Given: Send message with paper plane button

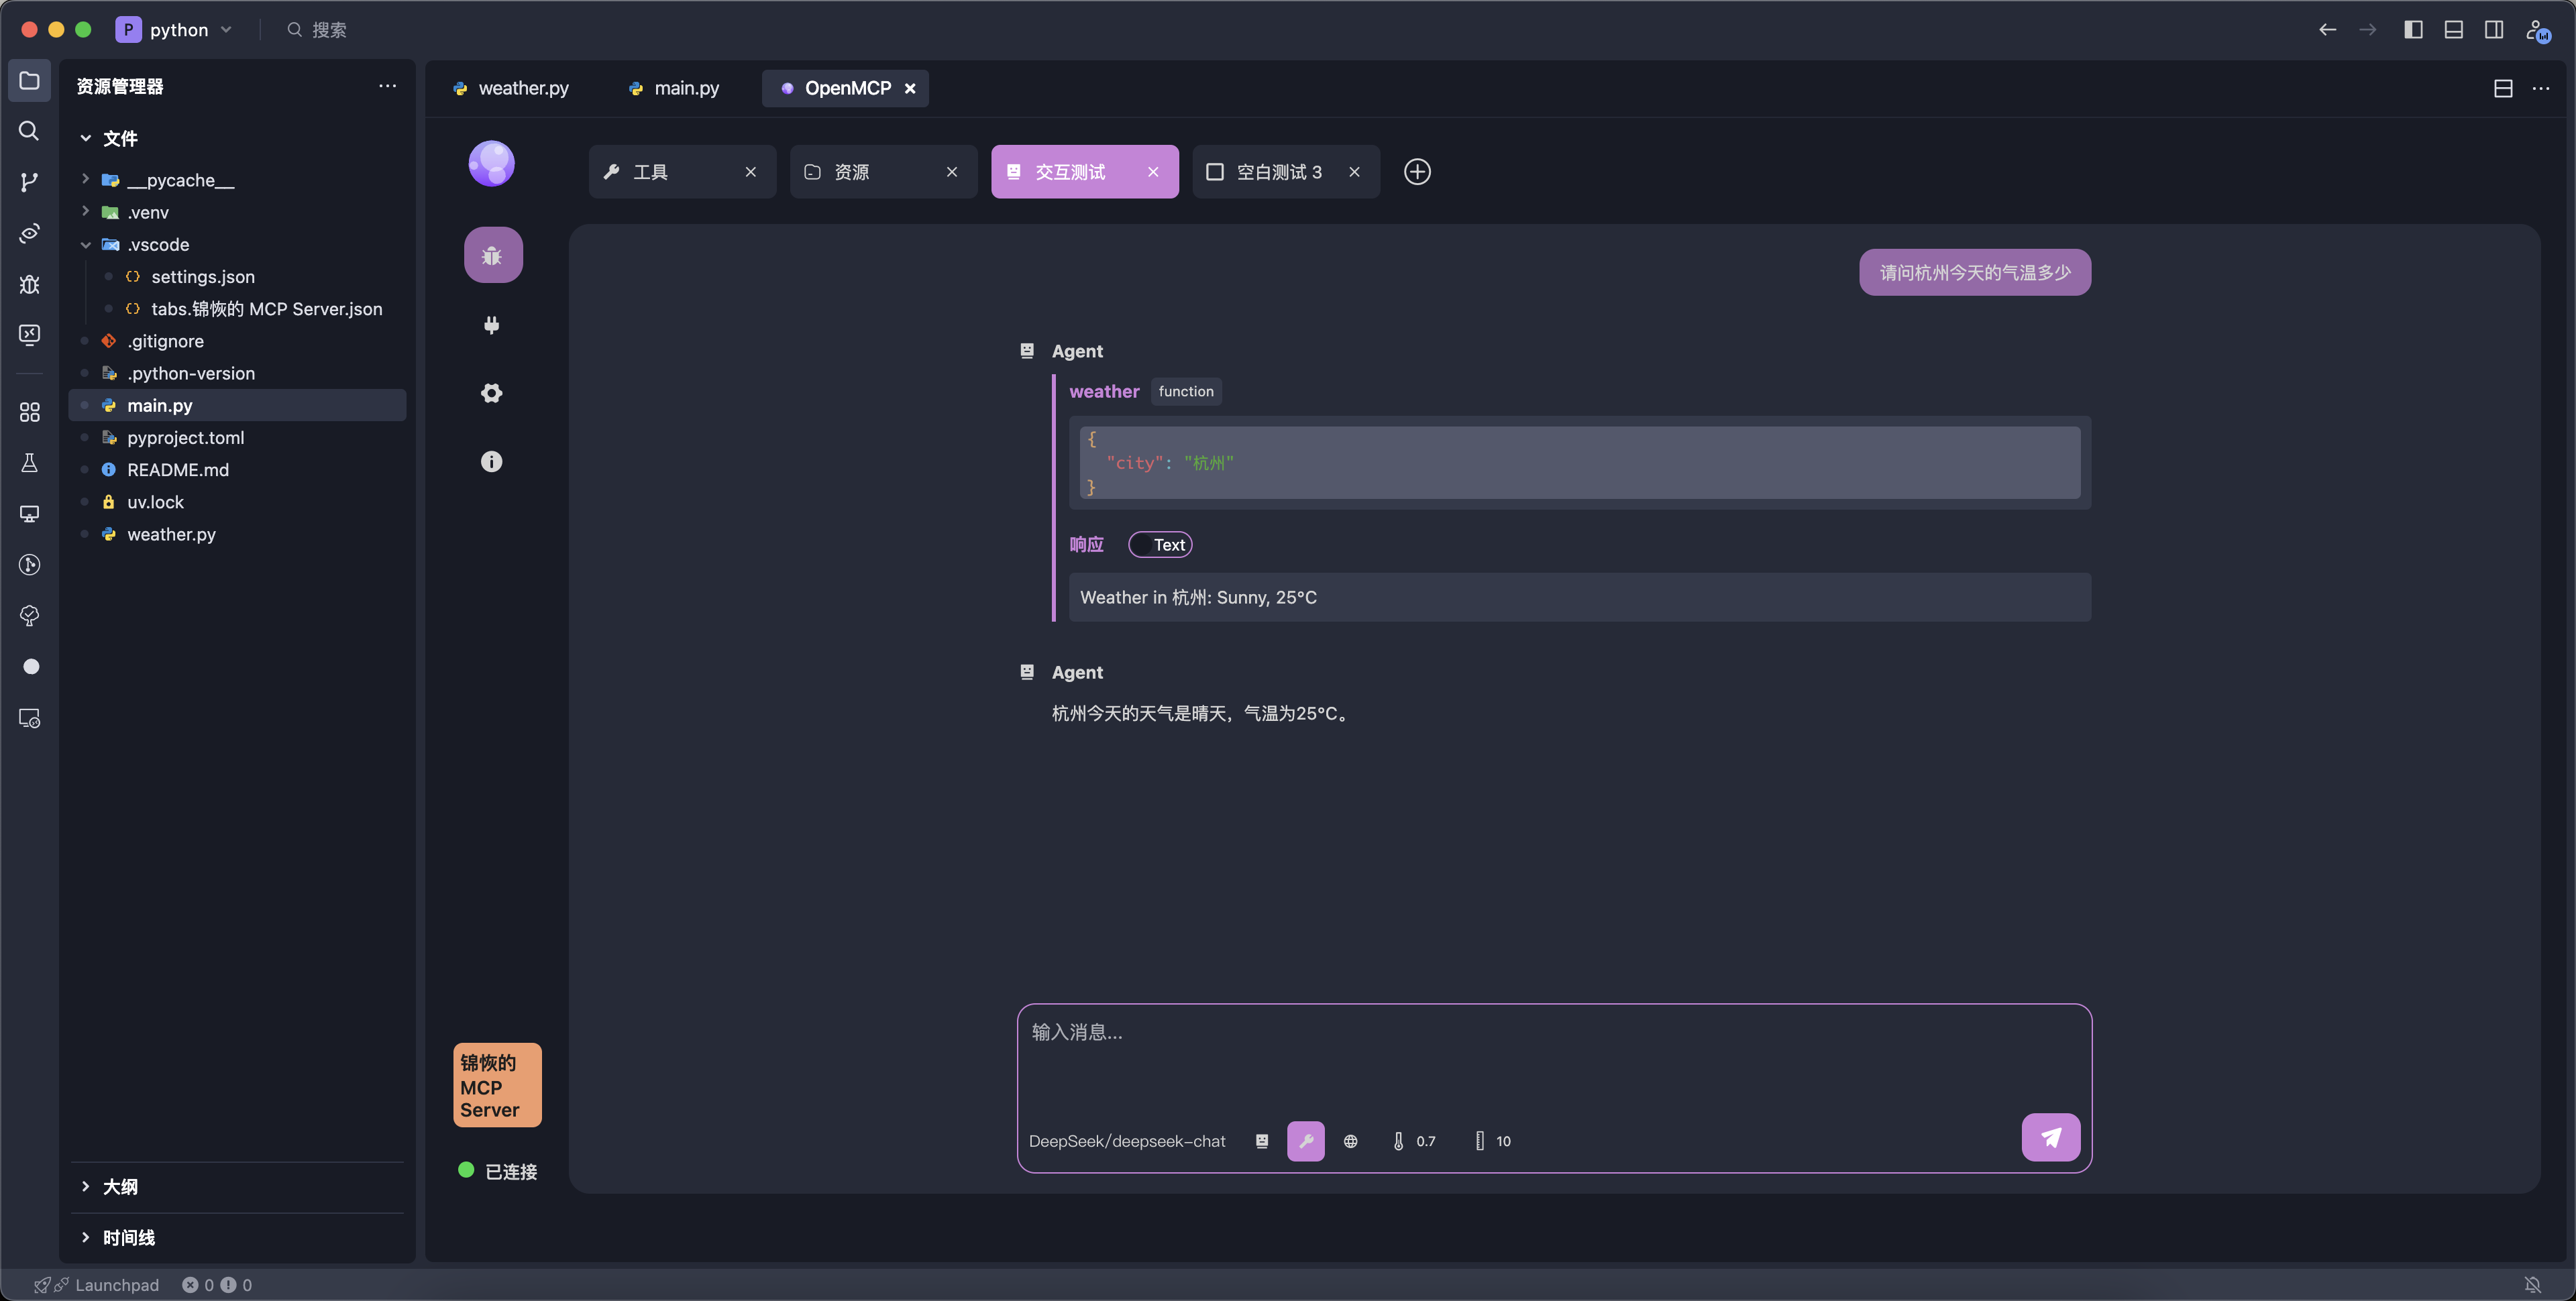Looking at the screenshot, I should [x=2050, y=1137].
